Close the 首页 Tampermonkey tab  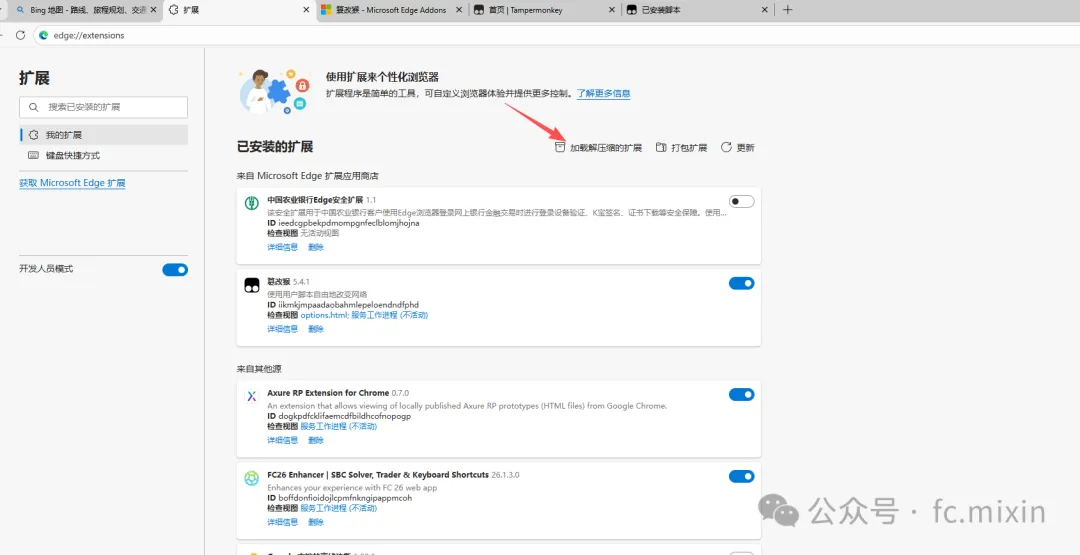pos(612,10)
